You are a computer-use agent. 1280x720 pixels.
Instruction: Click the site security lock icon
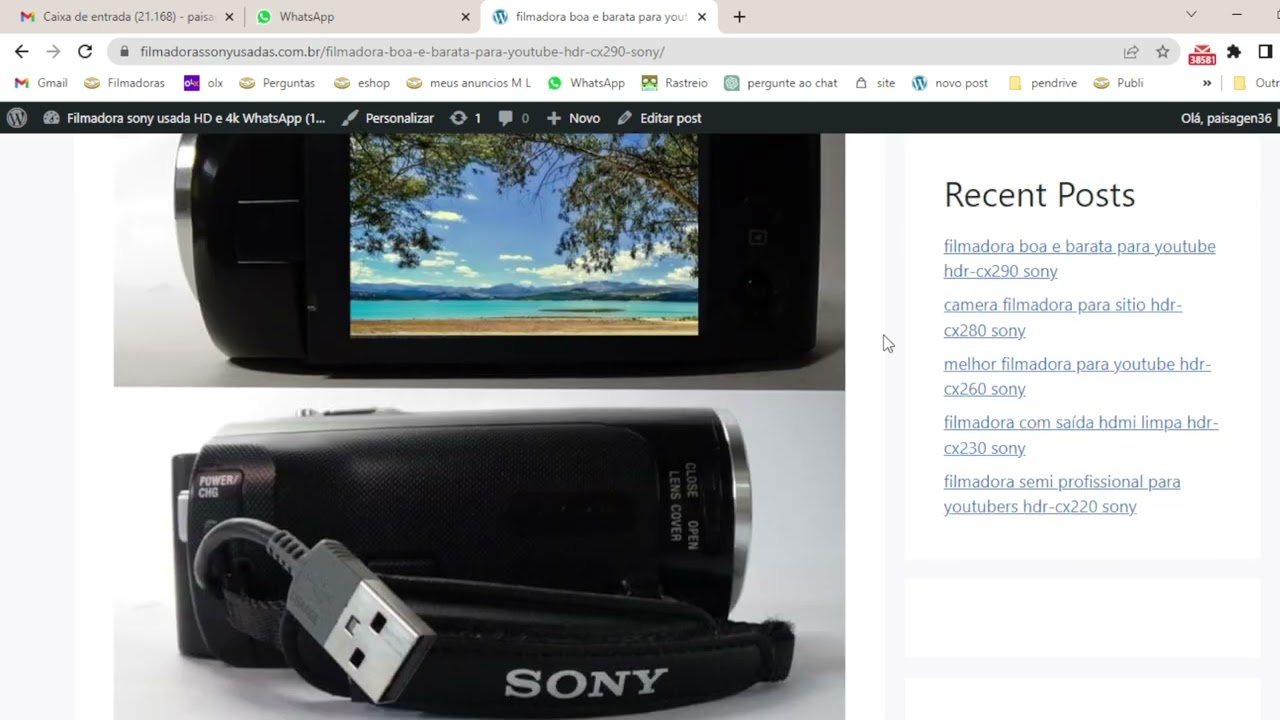[124, 52]
